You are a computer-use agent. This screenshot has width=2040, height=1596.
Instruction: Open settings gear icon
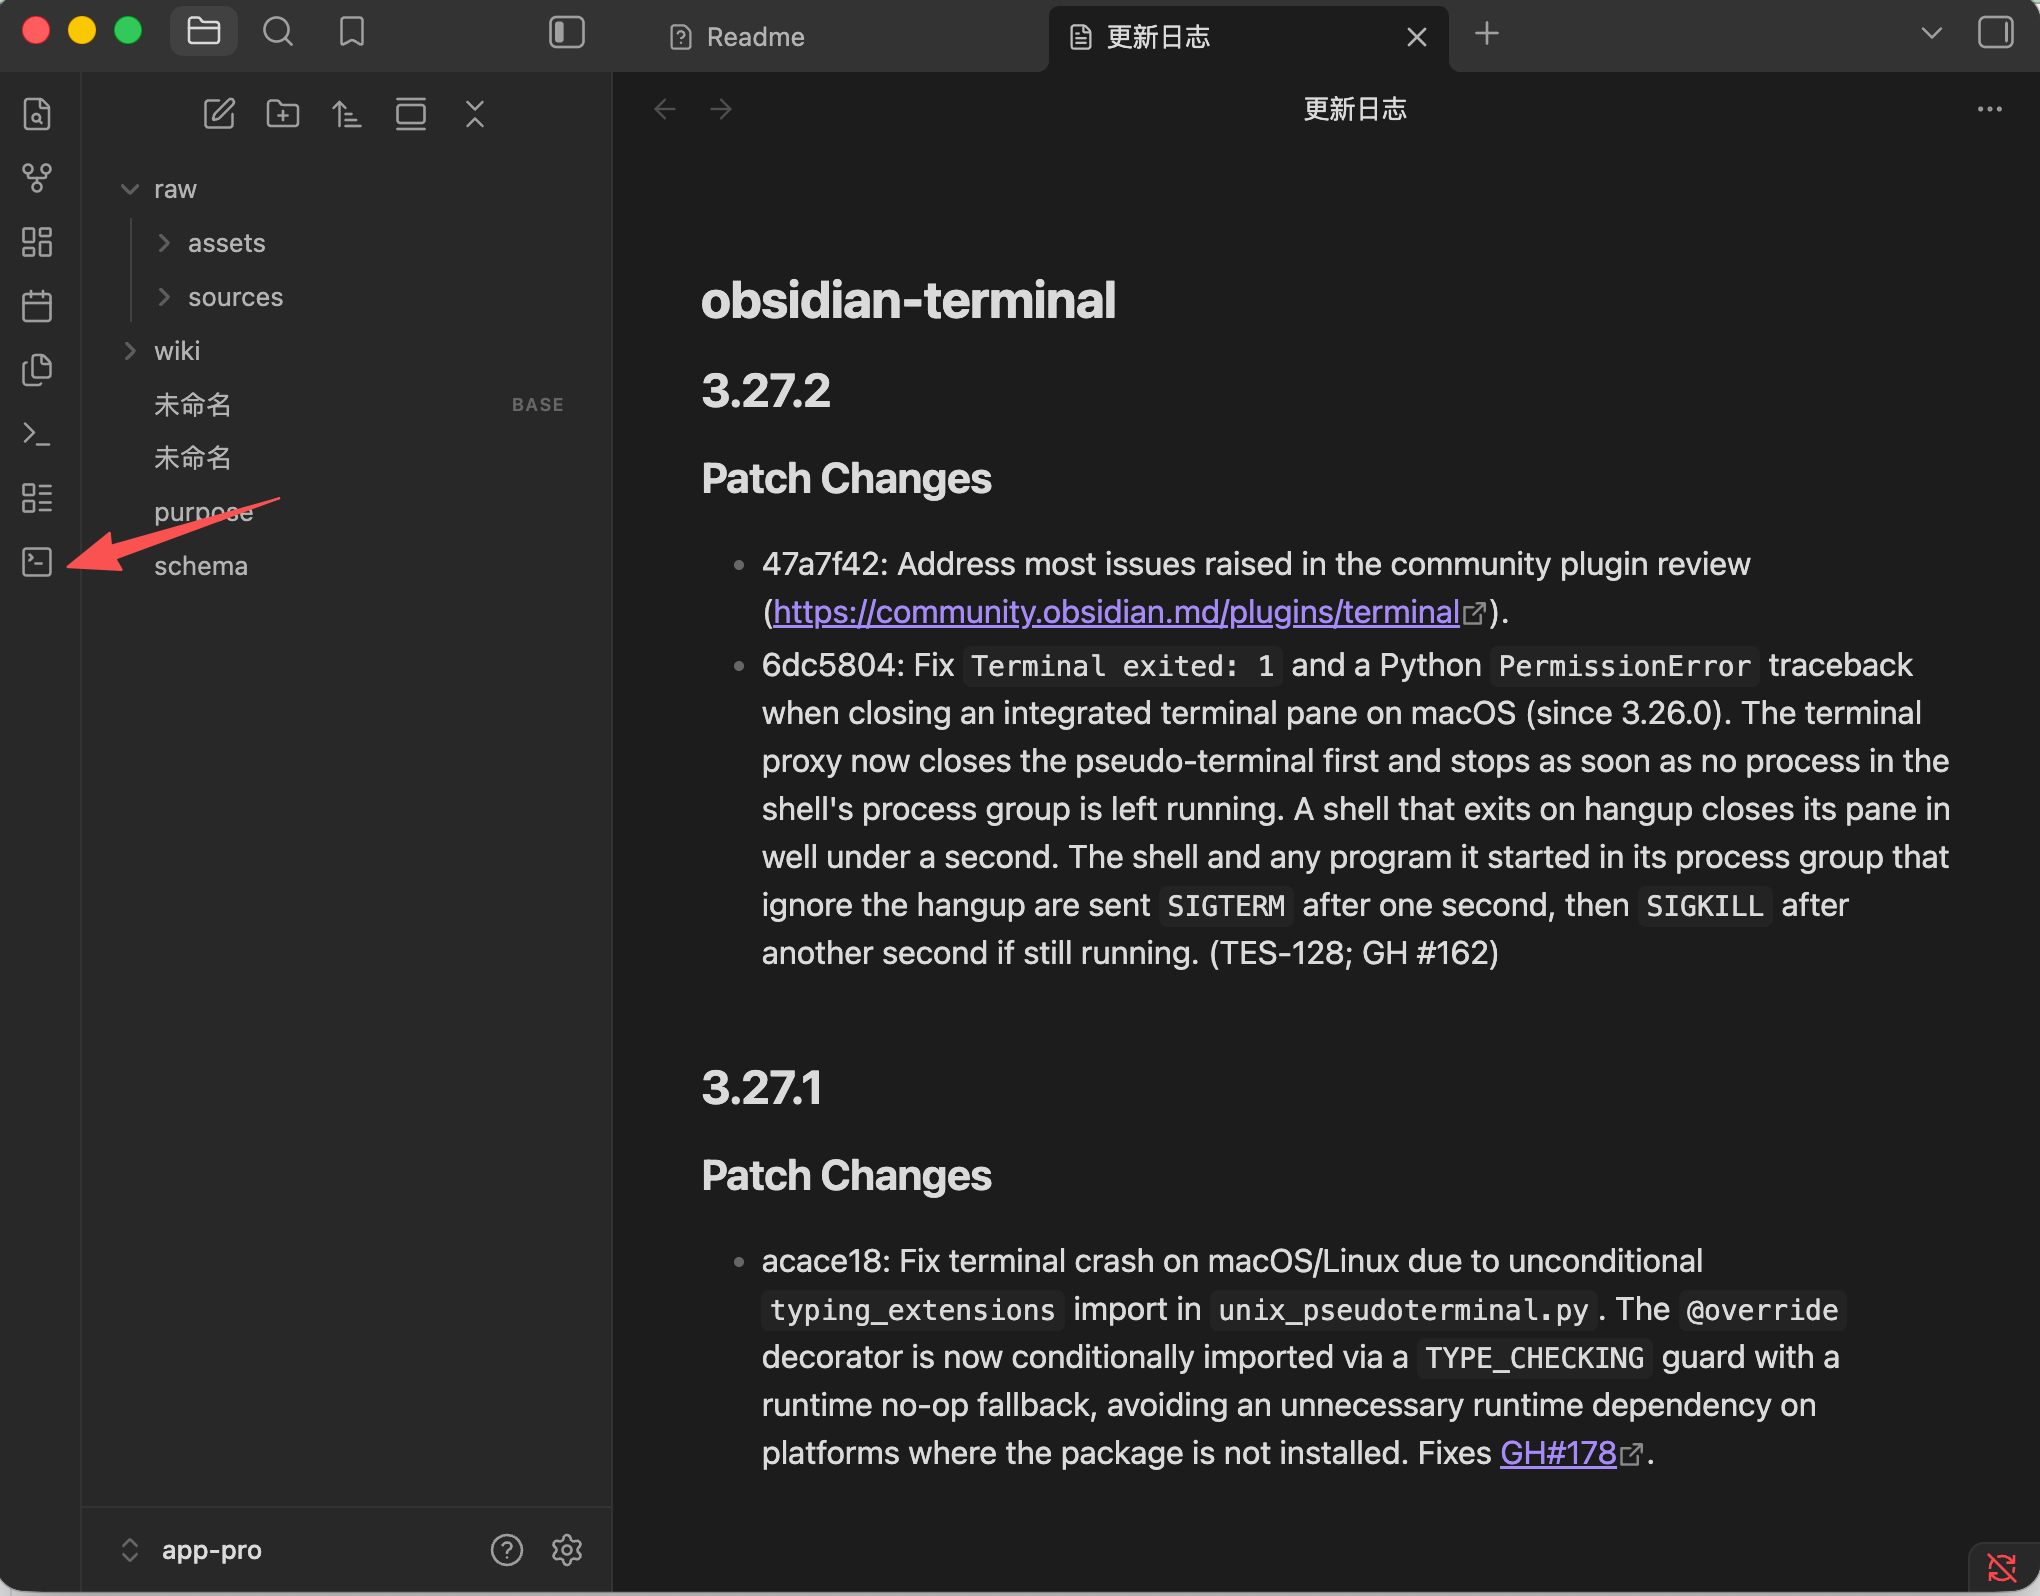pos(567,1550)
